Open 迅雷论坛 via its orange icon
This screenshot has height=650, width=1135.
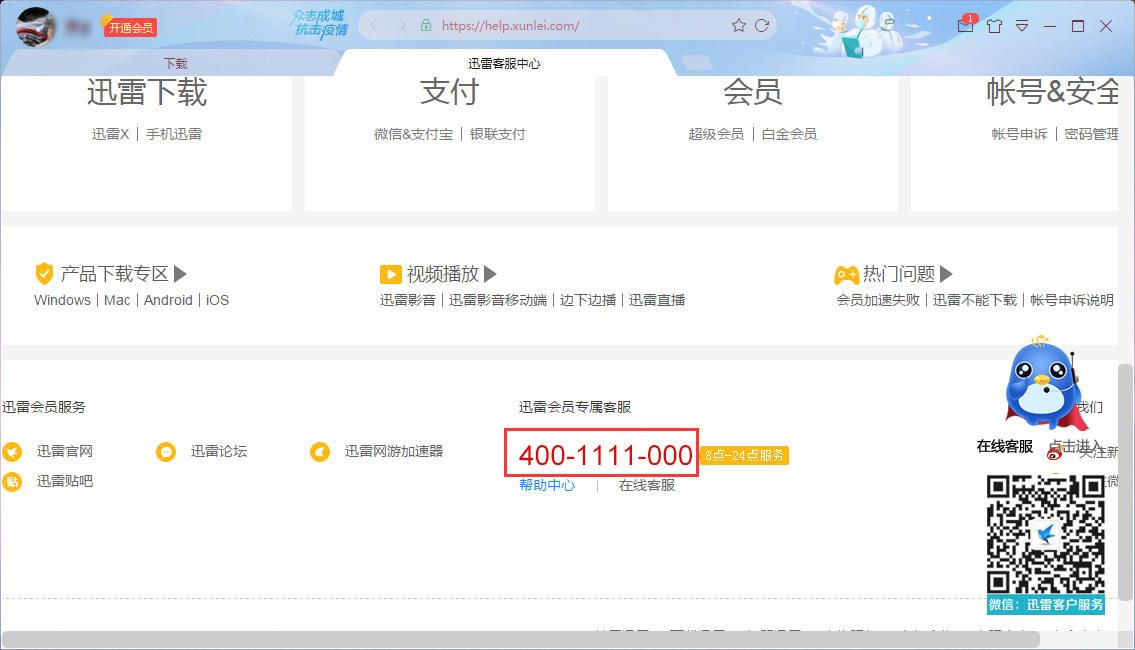[x=166, y=452]
